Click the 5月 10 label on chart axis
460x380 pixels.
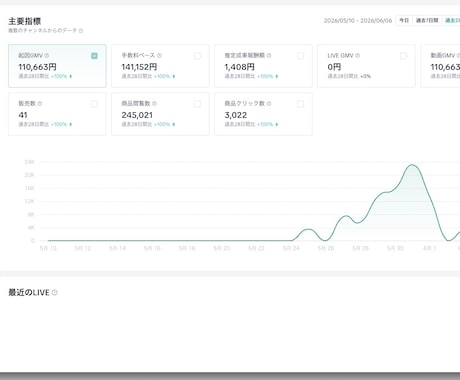coord(48,248)
